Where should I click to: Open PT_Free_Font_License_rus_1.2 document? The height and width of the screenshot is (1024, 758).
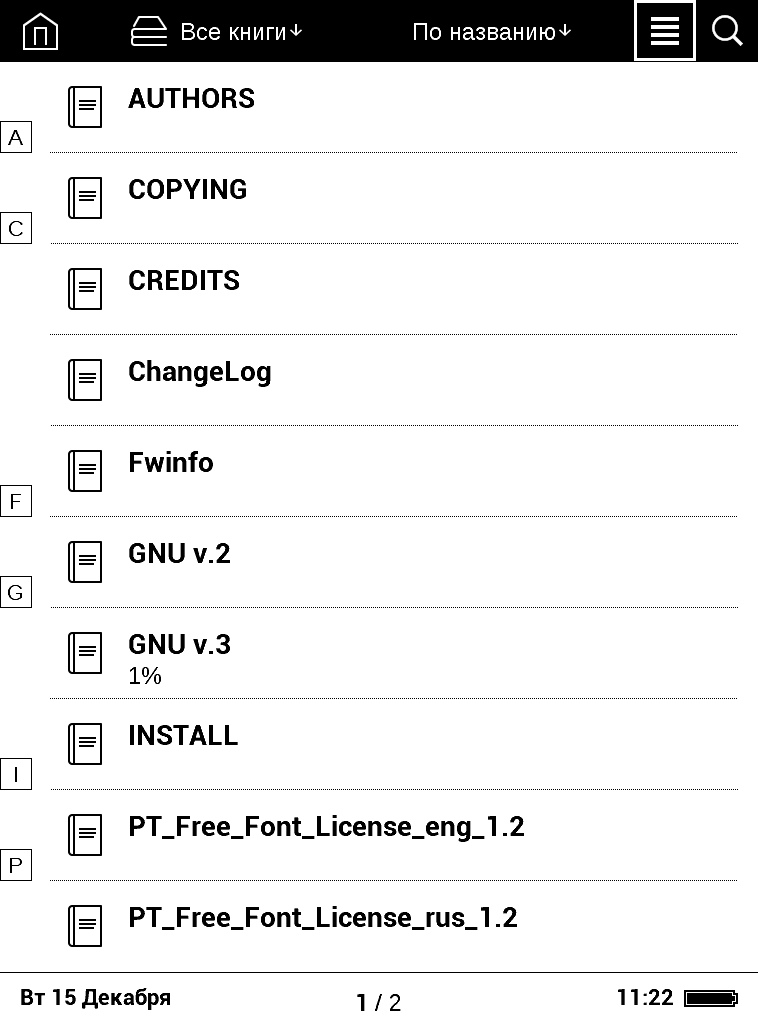pyautogui.click(x=394, y=926)
